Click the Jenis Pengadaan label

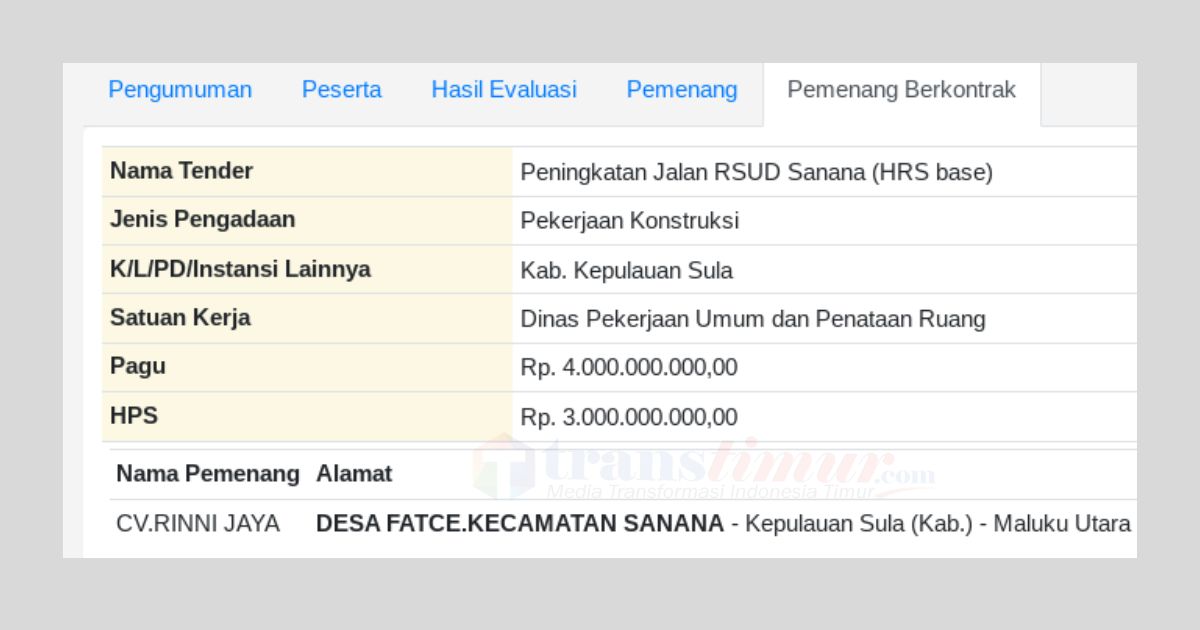(x=202, y=219)
